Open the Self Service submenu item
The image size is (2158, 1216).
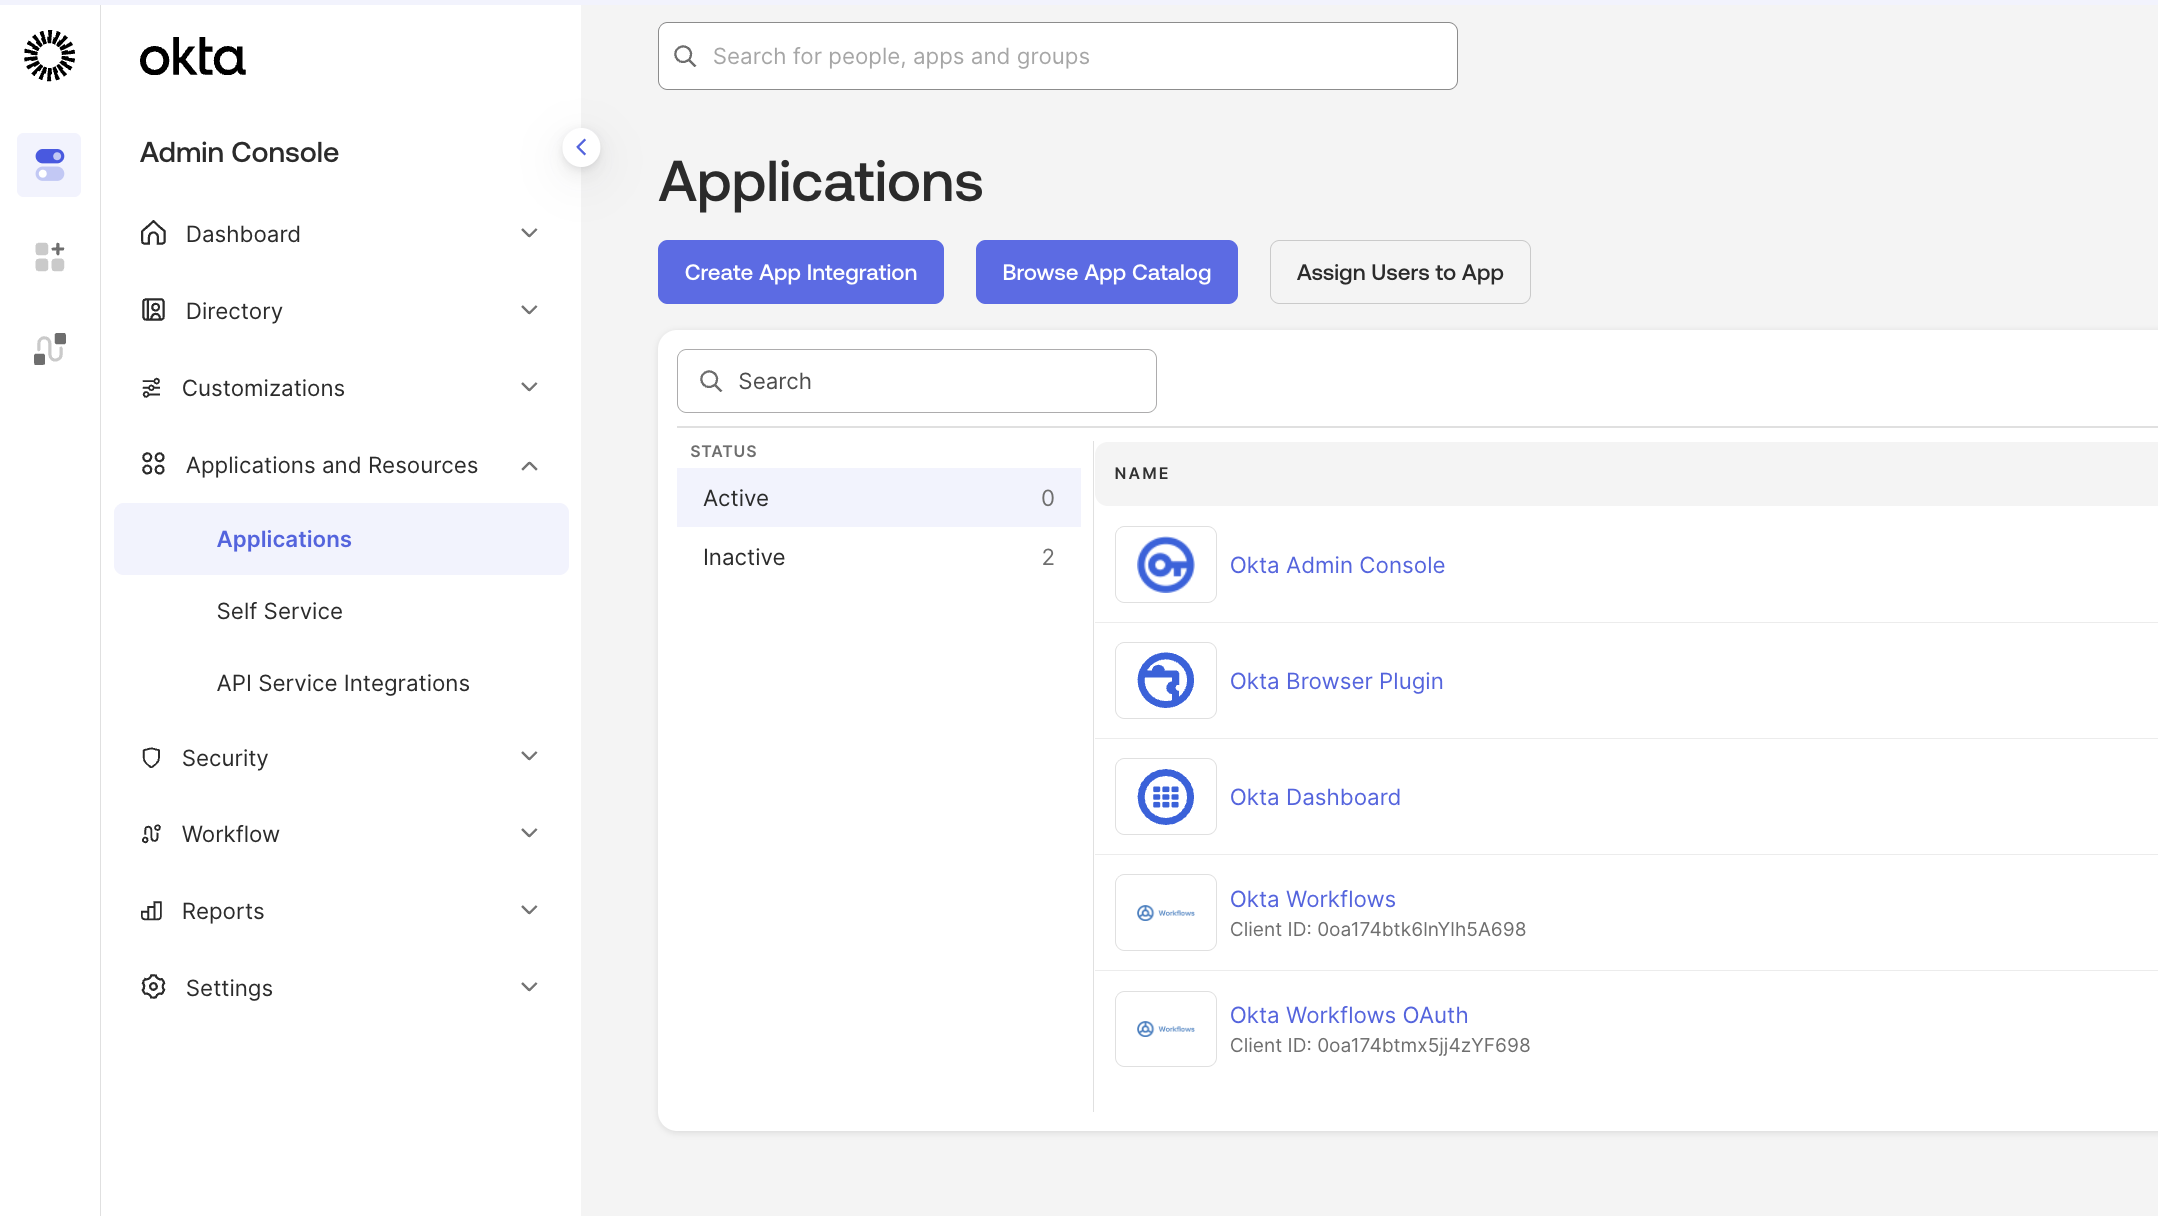point(280,611)
